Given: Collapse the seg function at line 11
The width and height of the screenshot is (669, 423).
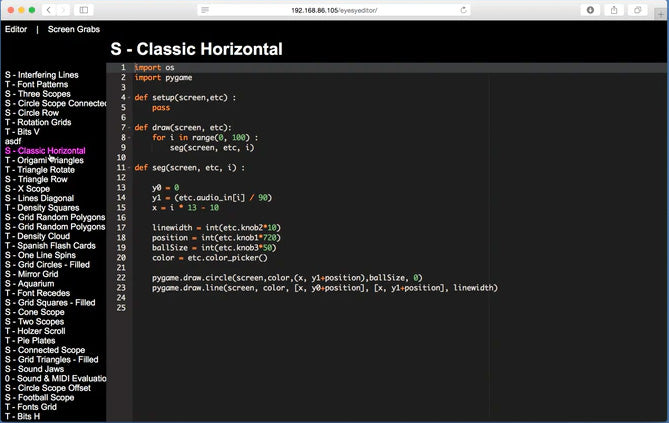Looking at the screenshot, I should tap(130, 168).
